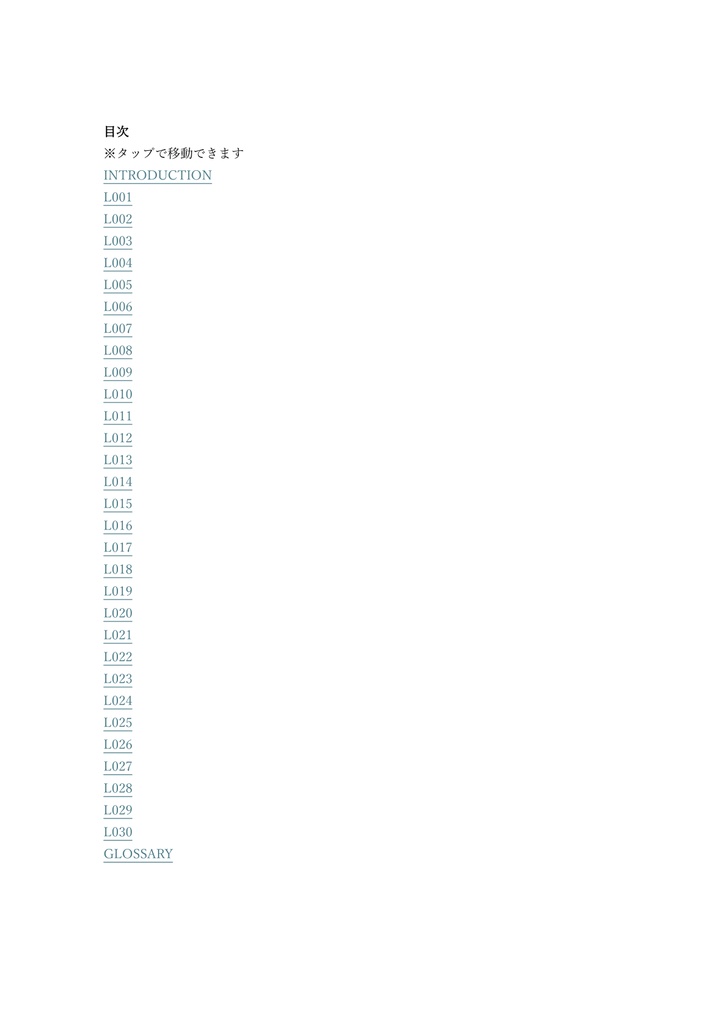This screenshot has width=724, height=1024.
Task: Navigate to L007
Action: click(118, 328)
